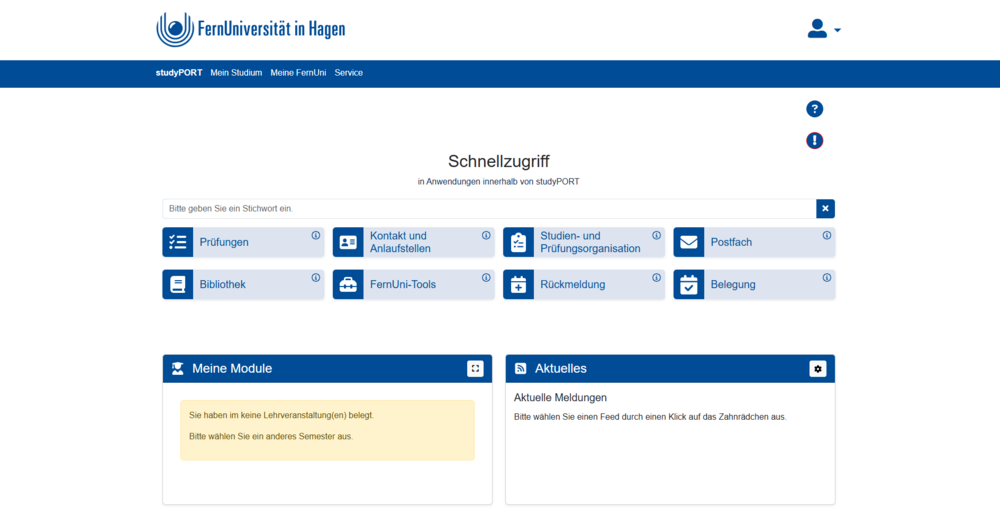Click the Schnellzugriff heading
Screen dimensions: 1000x508
499,161
